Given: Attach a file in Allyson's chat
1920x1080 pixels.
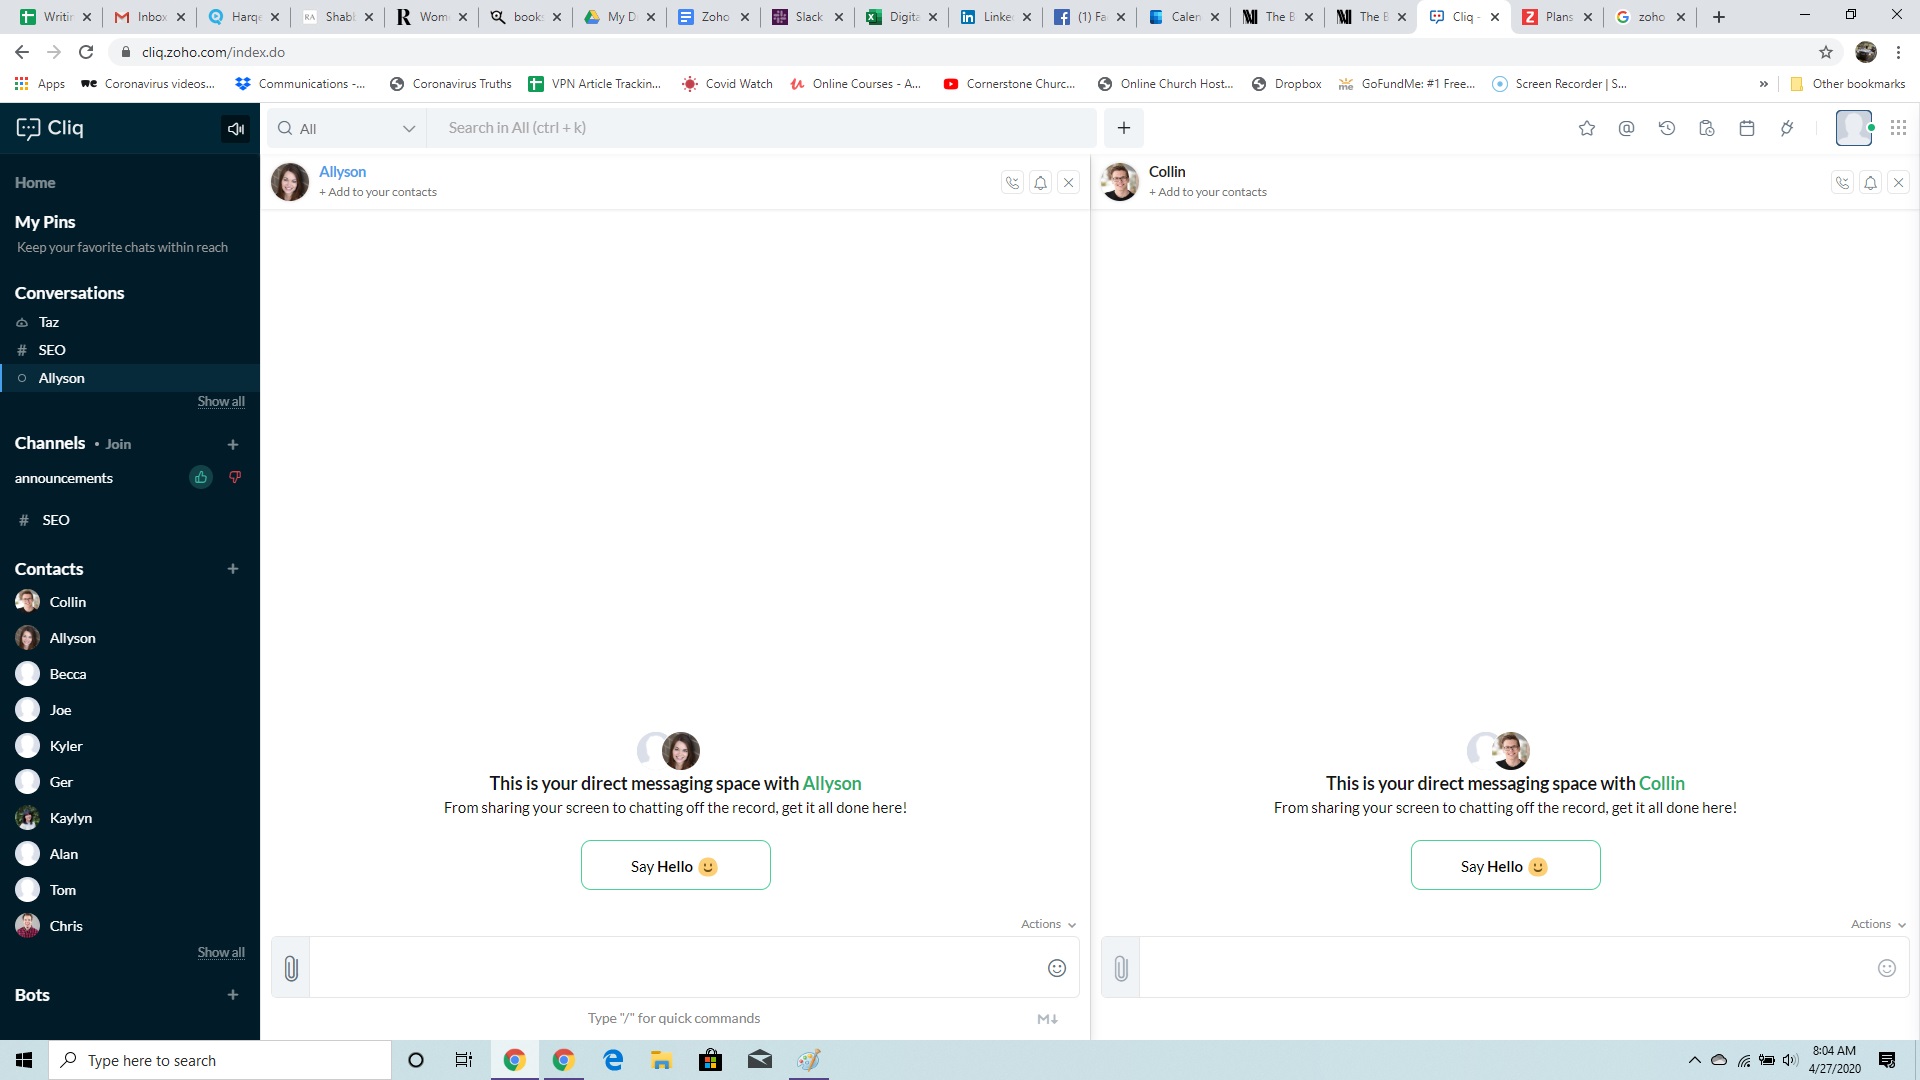Looking at the screenshot, I should pos(291,968).
